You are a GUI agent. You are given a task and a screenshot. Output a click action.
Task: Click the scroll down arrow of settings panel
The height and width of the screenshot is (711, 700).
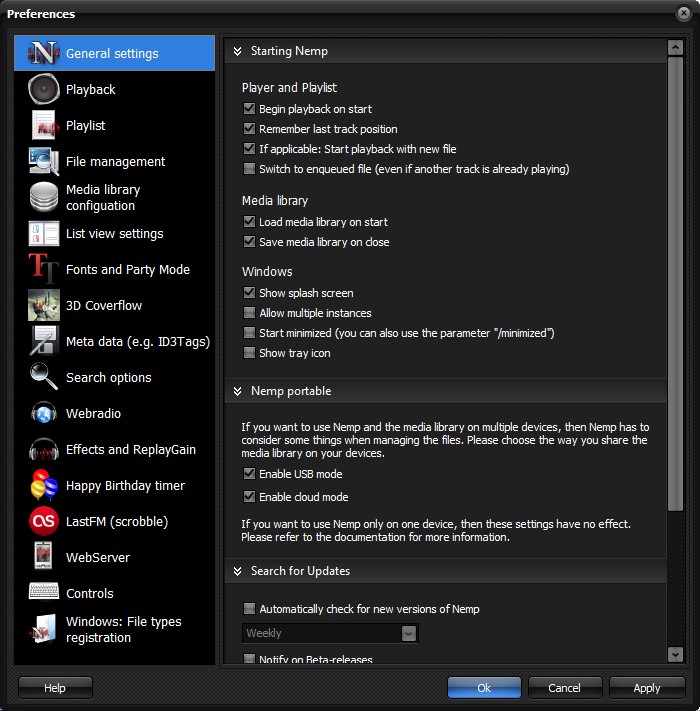click(x=675, y=654)
